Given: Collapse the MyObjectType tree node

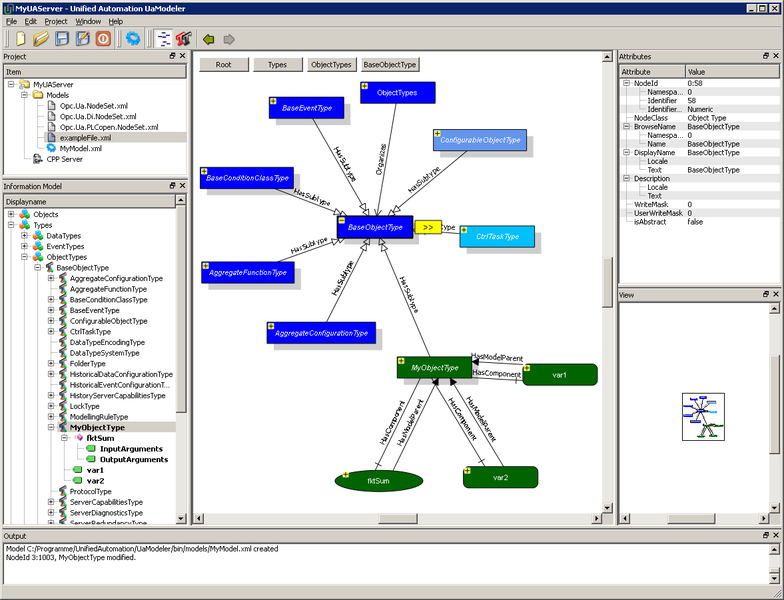Looking at the screenshot, I should (51, 427).
